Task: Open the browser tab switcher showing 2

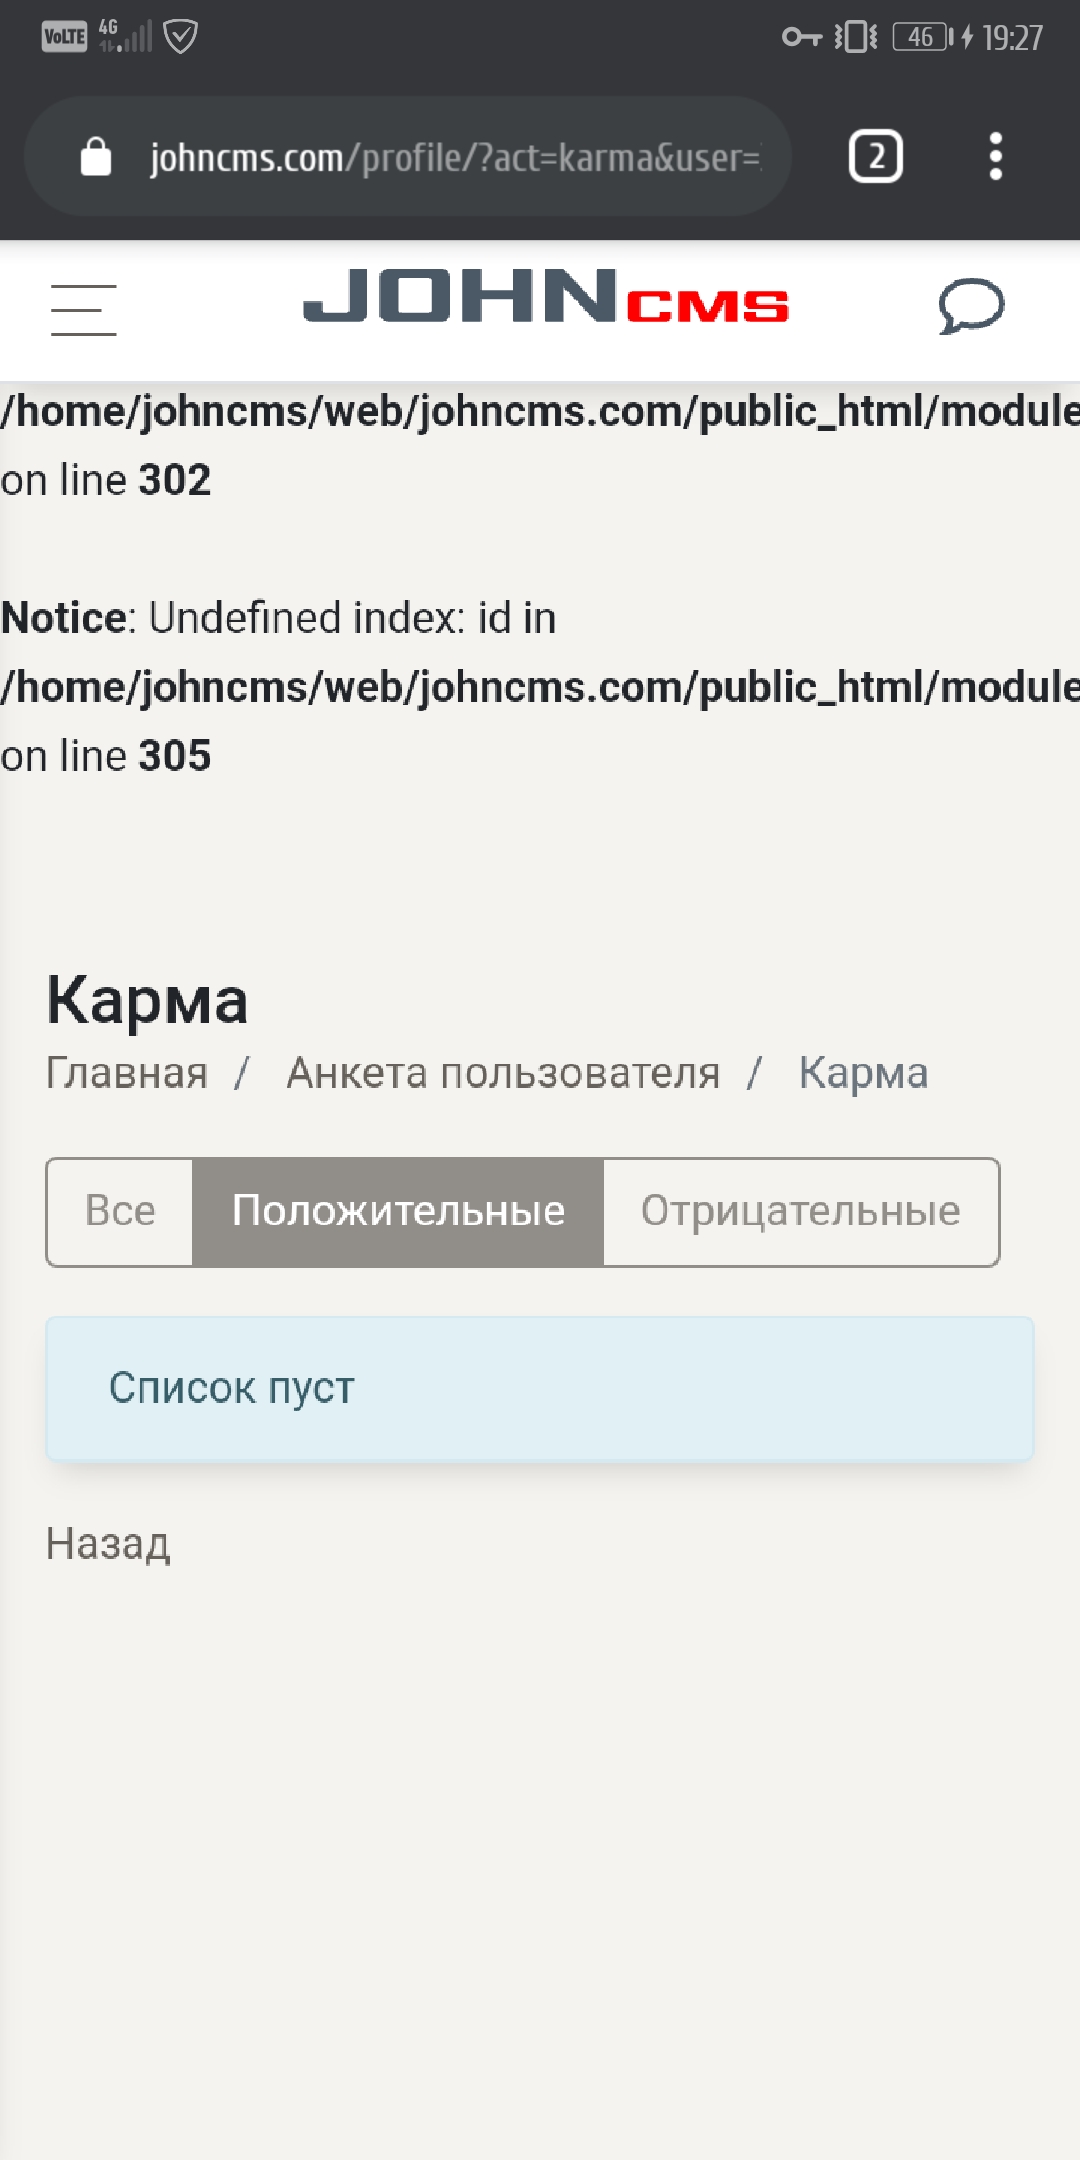Action: tap(875, 157)
